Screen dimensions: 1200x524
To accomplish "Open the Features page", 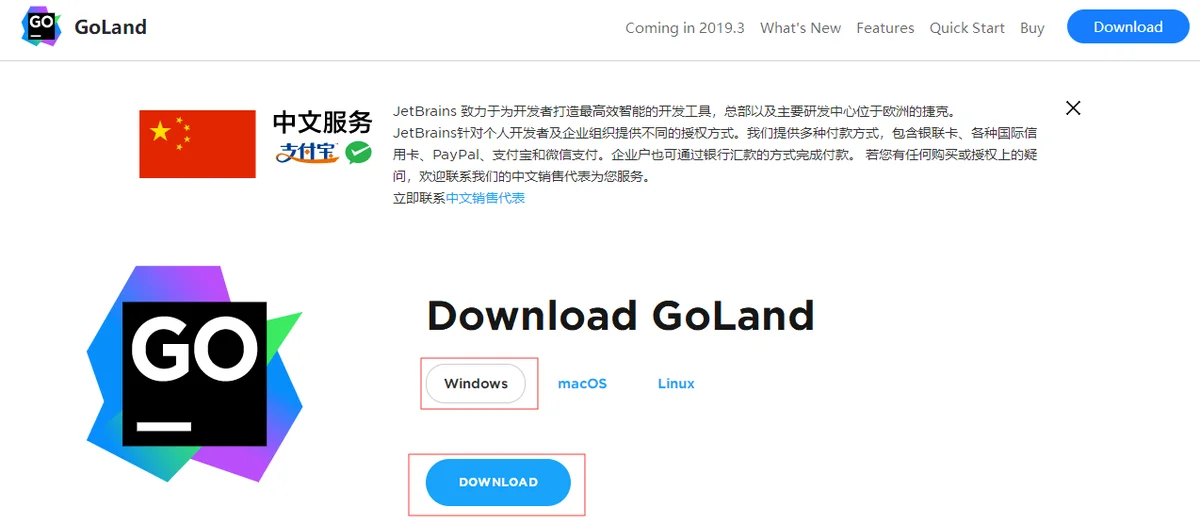I will pos(885,28).
